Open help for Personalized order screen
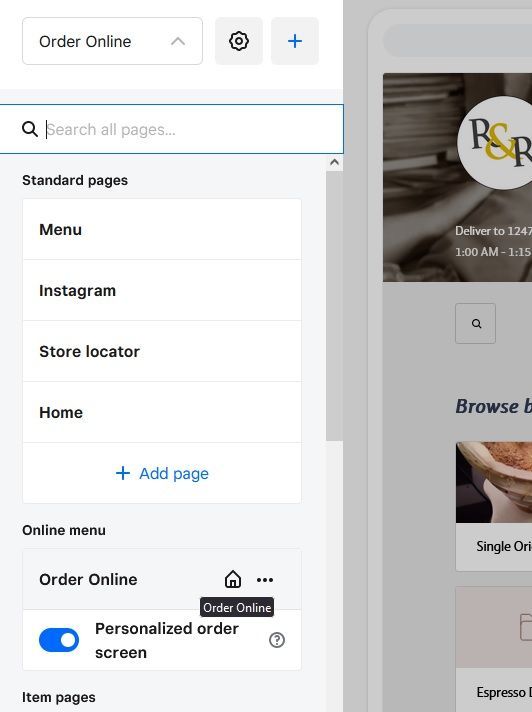Screen dimensions: 532x712 pos(277,640)
